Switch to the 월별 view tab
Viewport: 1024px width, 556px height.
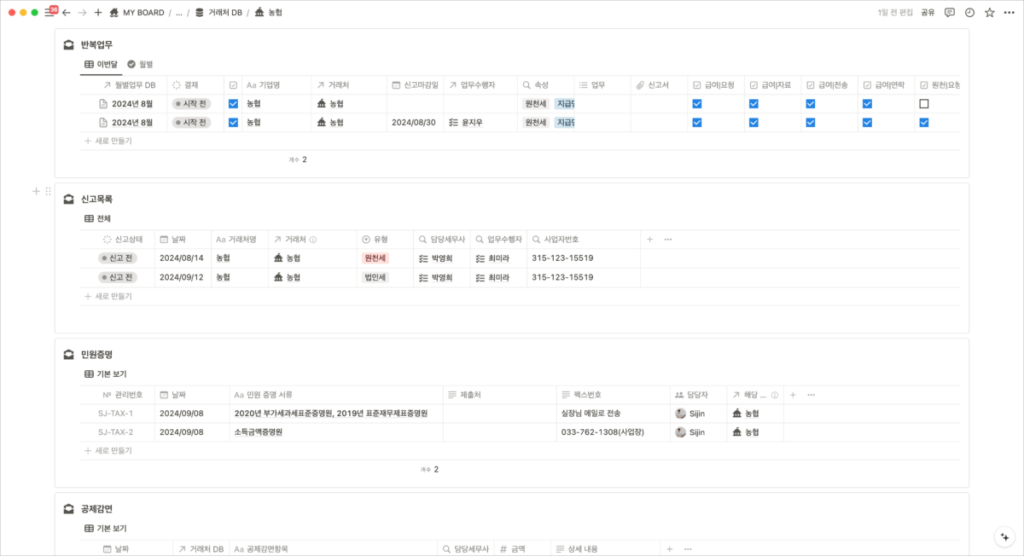pyautogui.click(x=140, y=64)
